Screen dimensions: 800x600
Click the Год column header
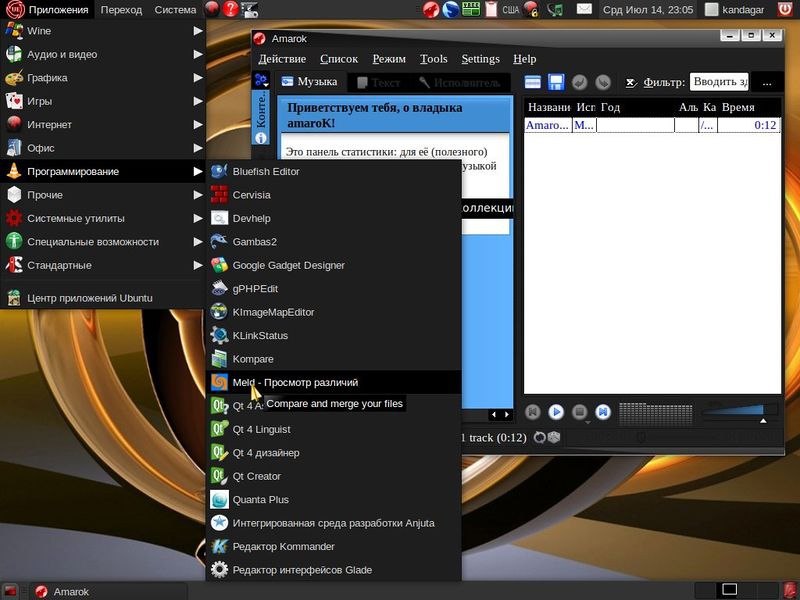tap(635, 108)
